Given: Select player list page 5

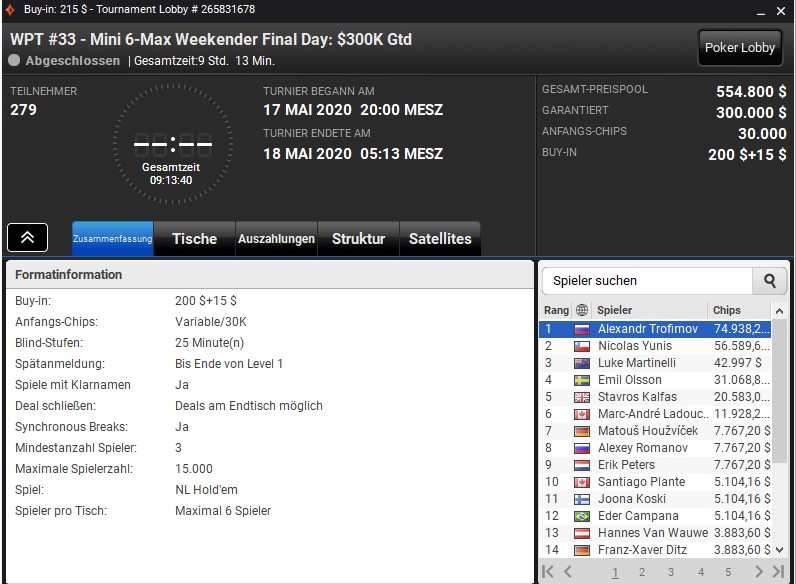Looking at the screenshot, I should click(728, 572).
